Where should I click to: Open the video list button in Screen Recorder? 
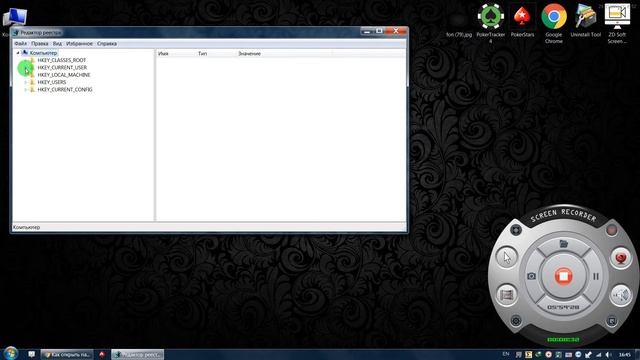(x=507, y=294)
